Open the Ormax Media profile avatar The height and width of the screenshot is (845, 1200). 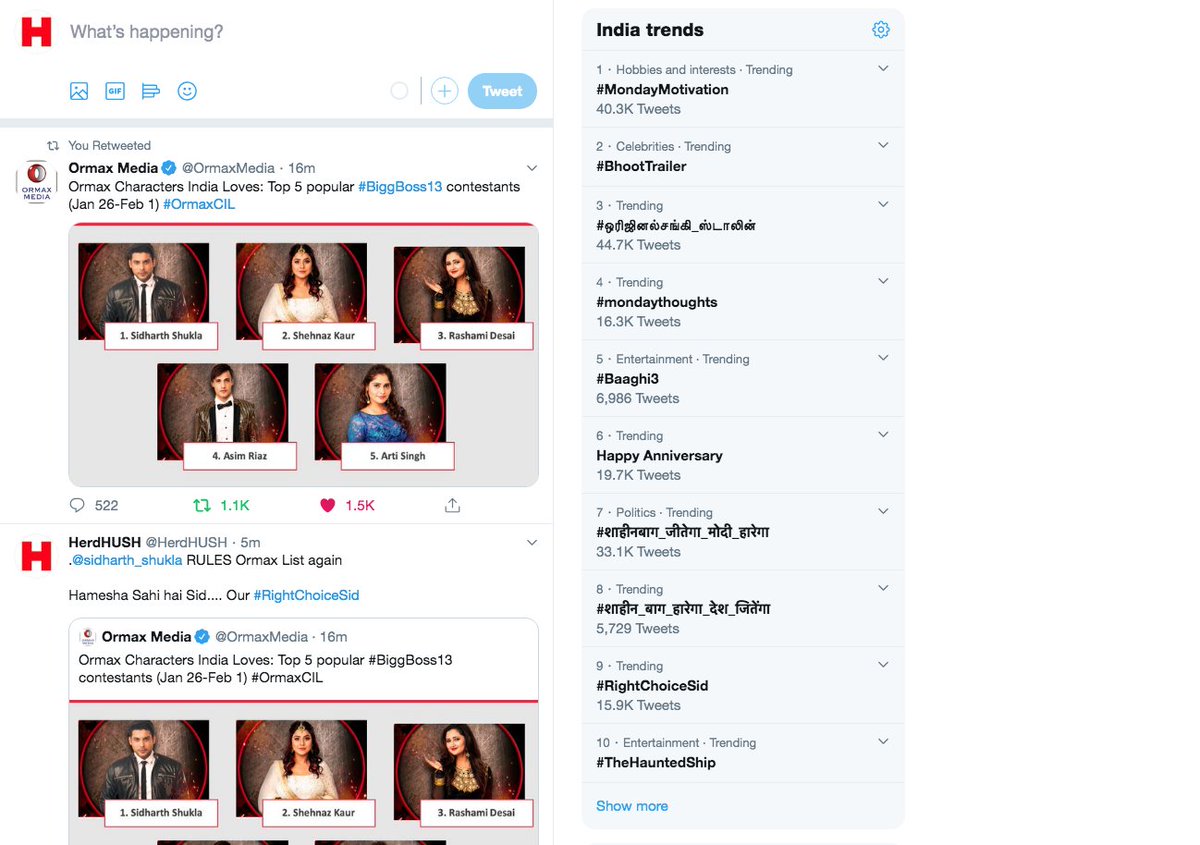point(37,181)
